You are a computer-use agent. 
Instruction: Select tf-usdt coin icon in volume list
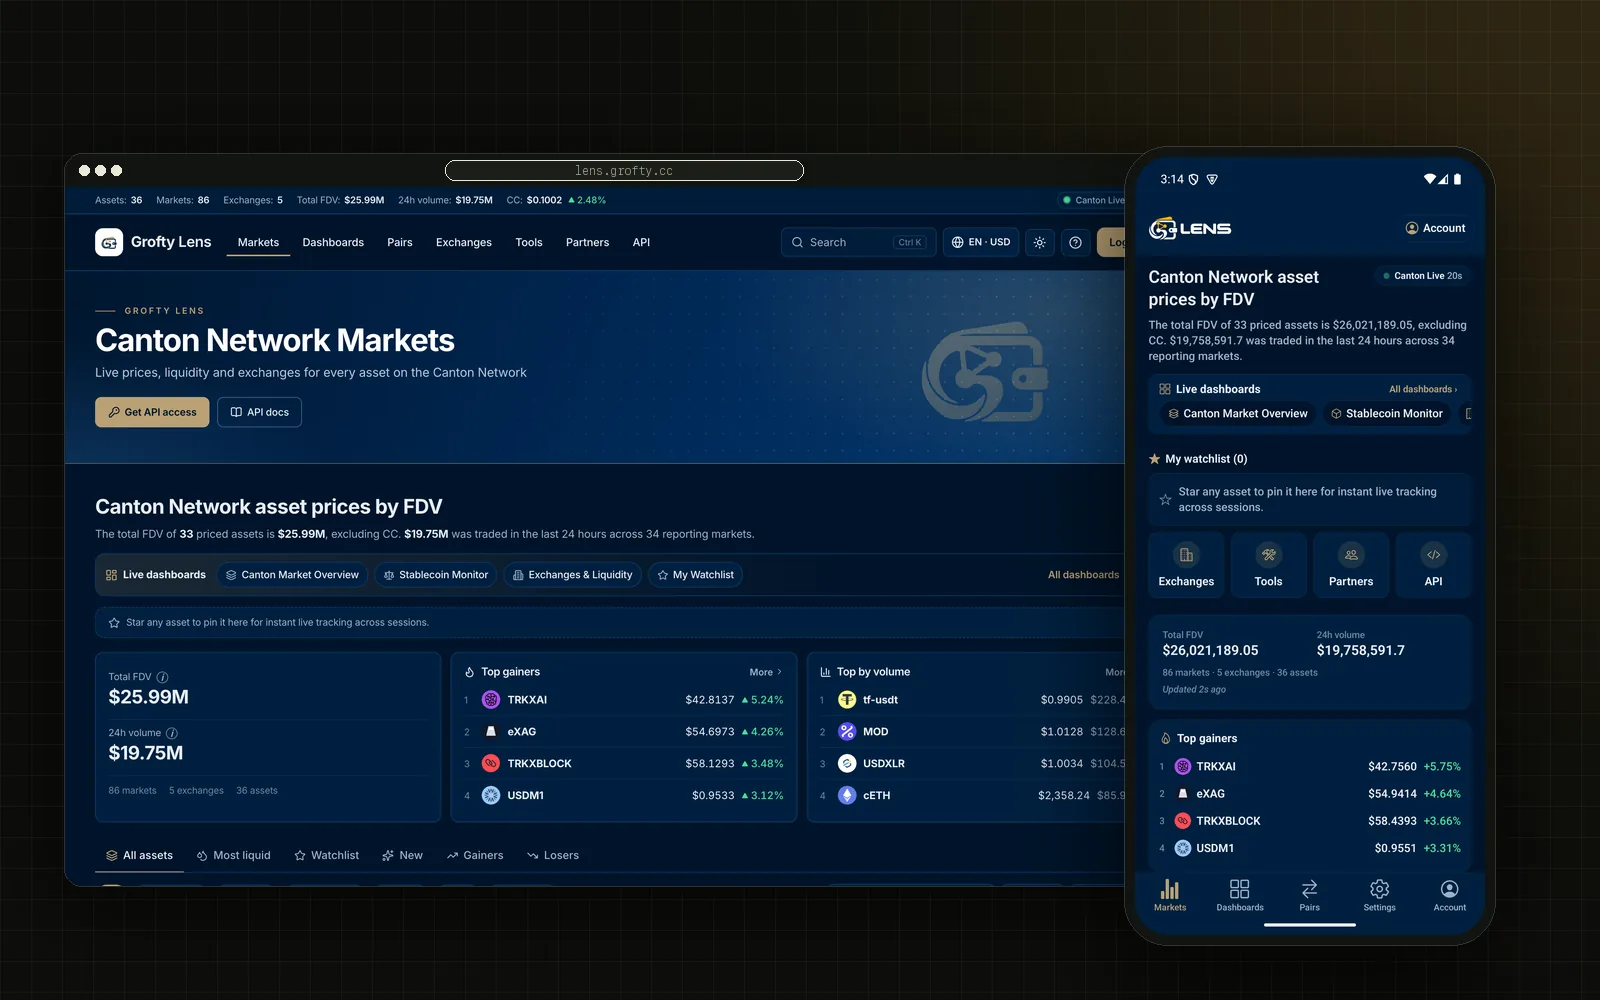pyautogui.click(x=847, y=700)
